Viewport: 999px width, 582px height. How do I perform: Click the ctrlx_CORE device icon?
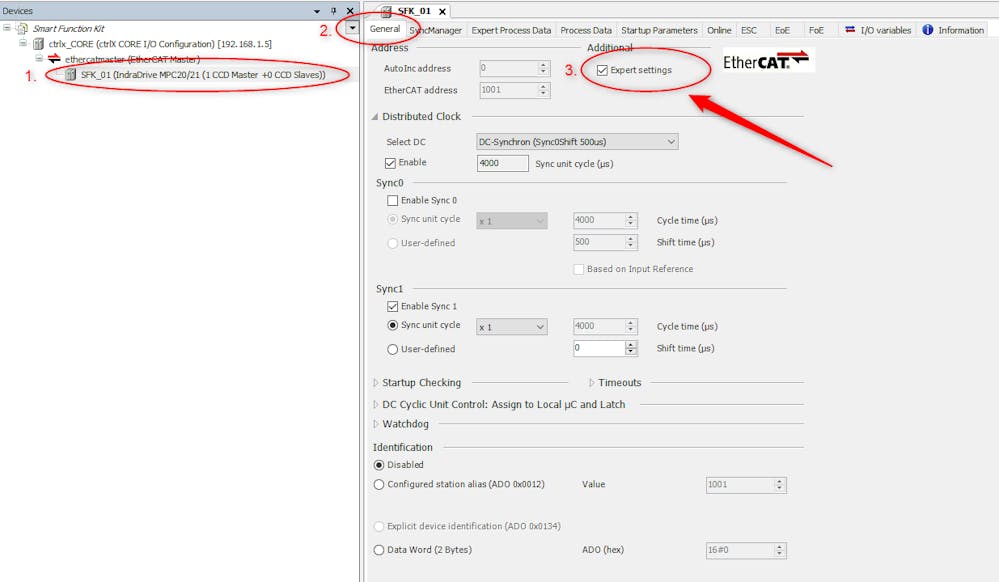tap(38, 44)
